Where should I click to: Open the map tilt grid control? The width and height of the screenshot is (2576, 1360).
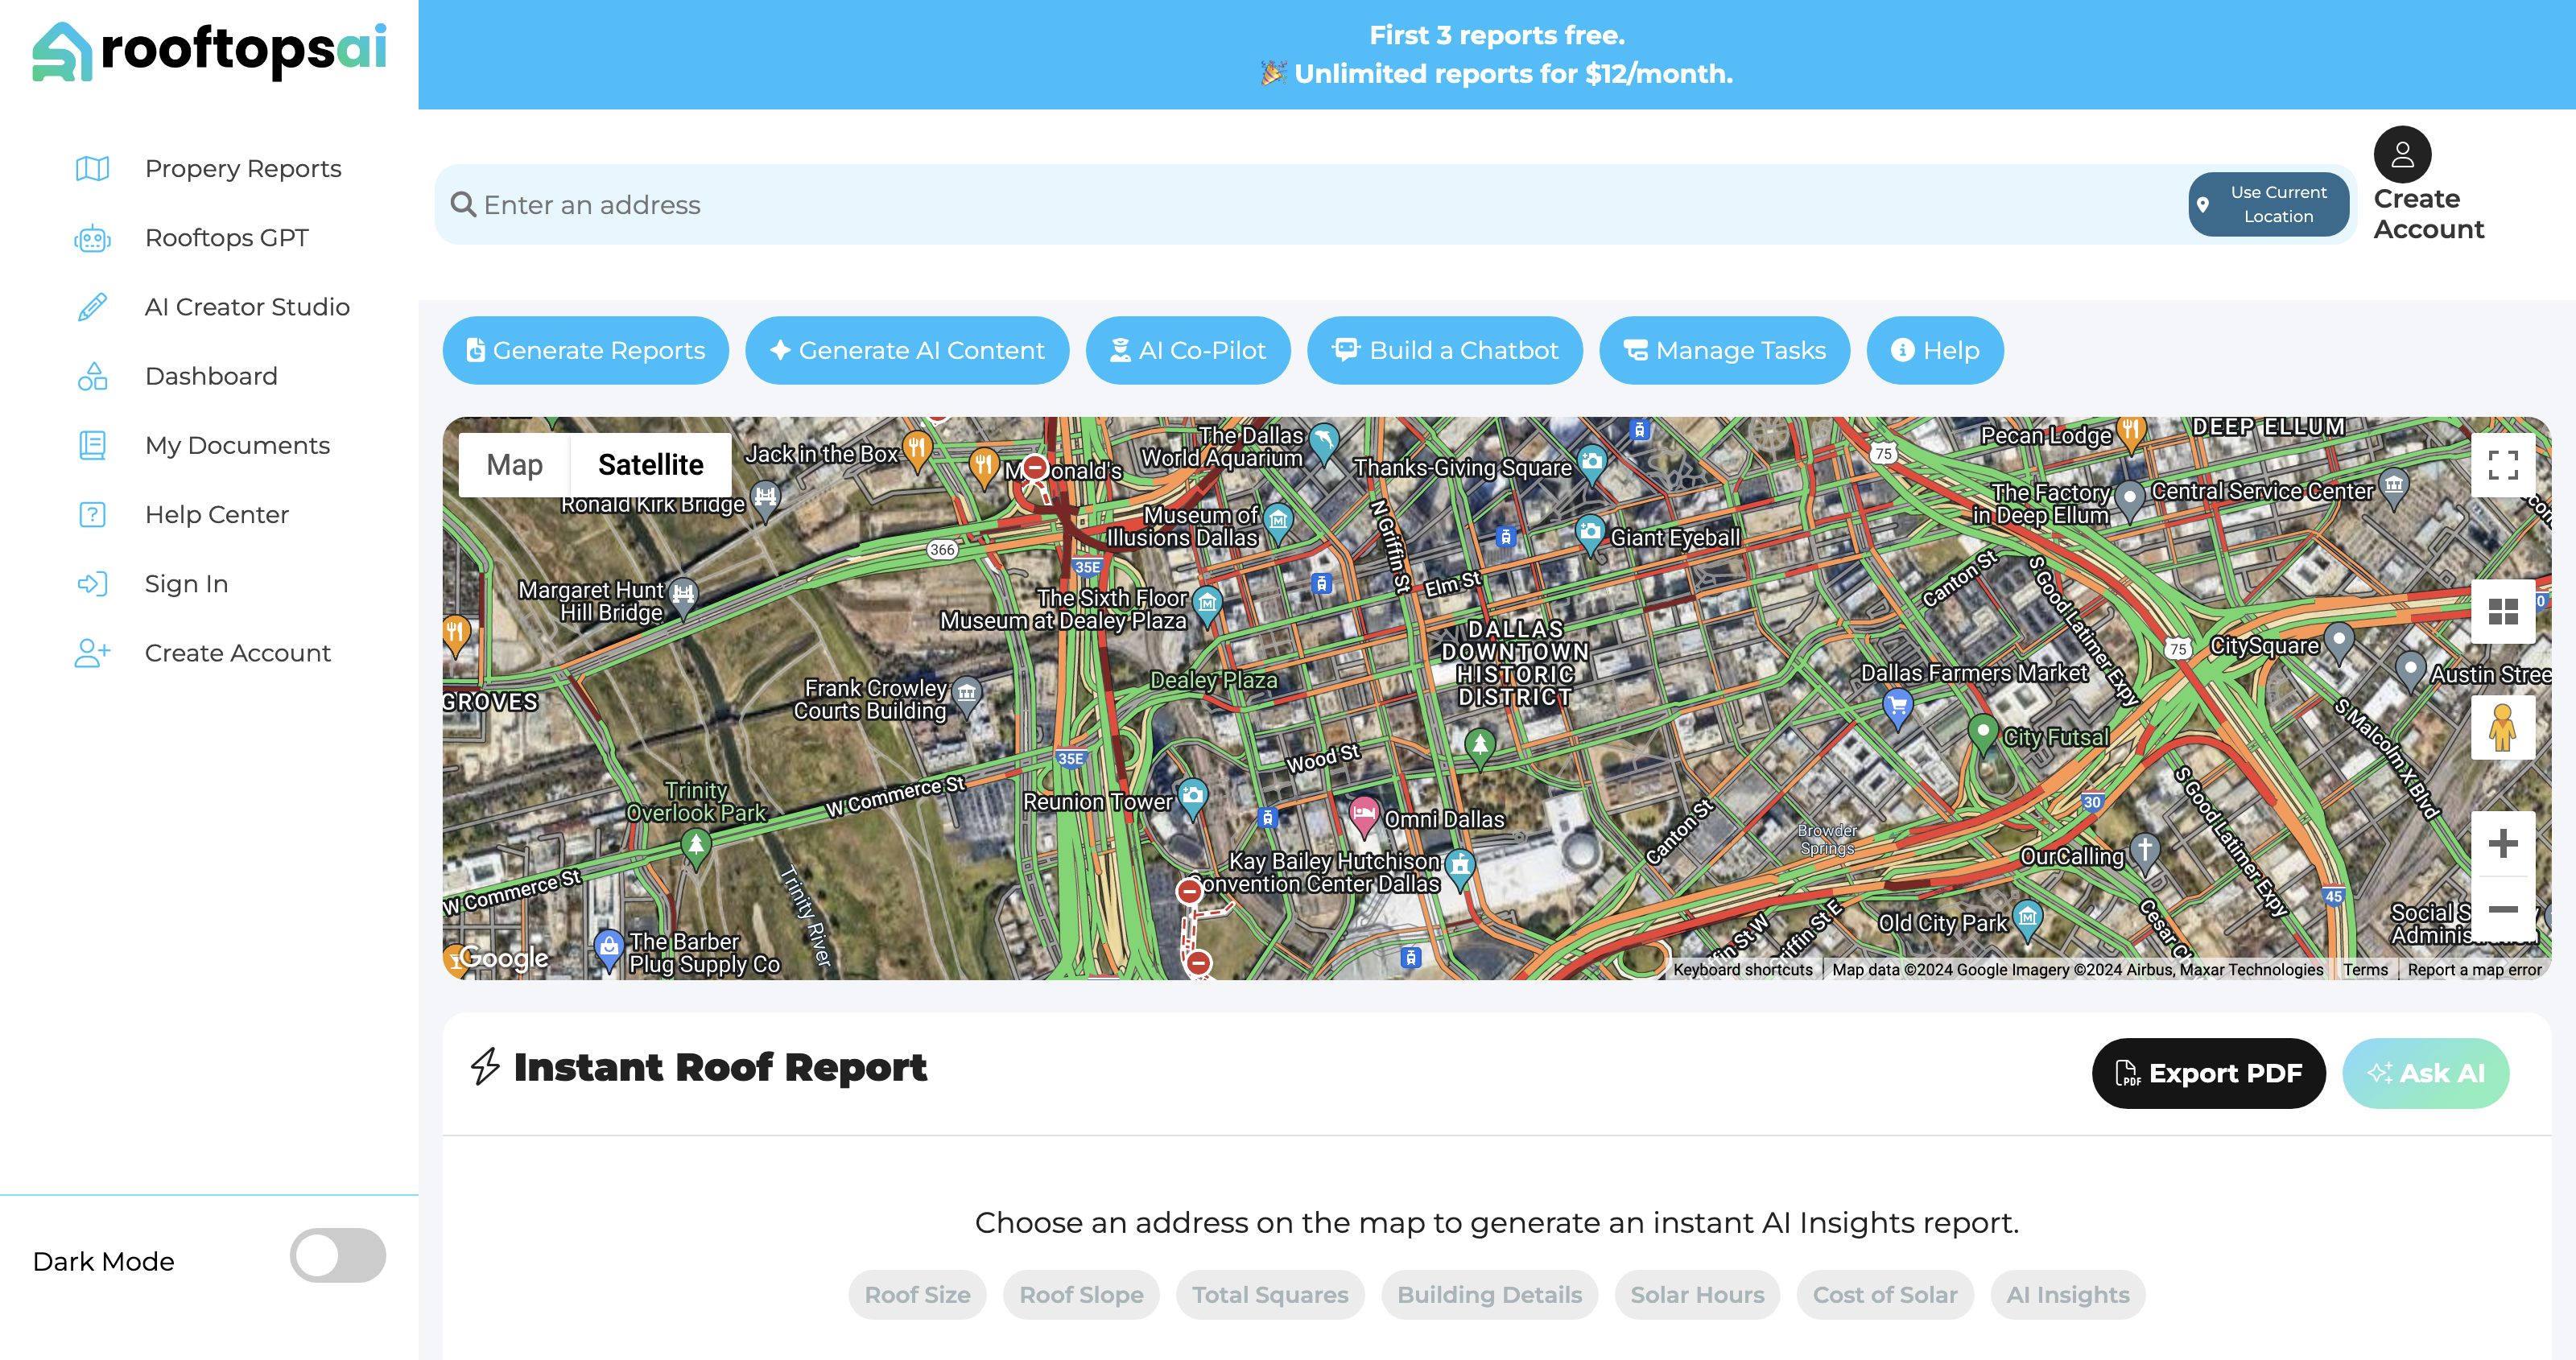2503,611
